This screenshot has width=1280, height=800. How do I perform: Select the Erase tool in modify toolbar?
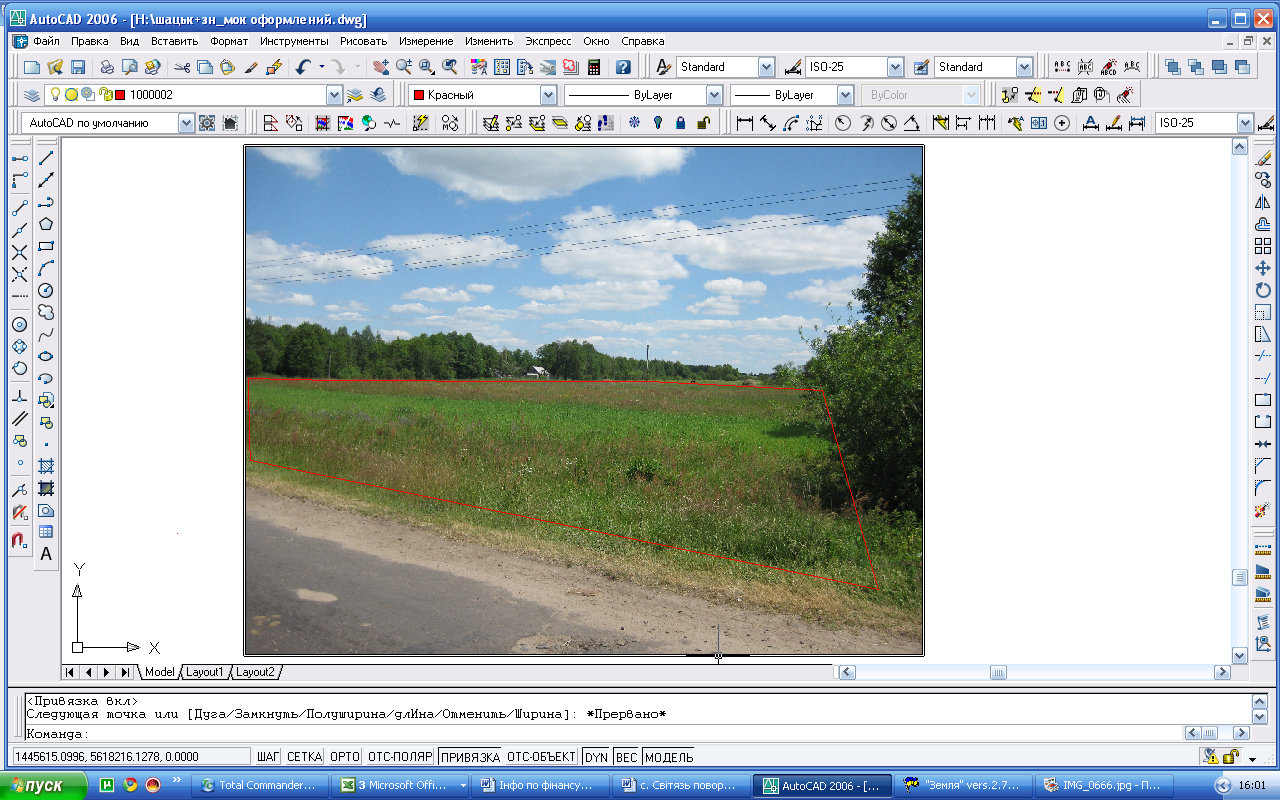1263,158
